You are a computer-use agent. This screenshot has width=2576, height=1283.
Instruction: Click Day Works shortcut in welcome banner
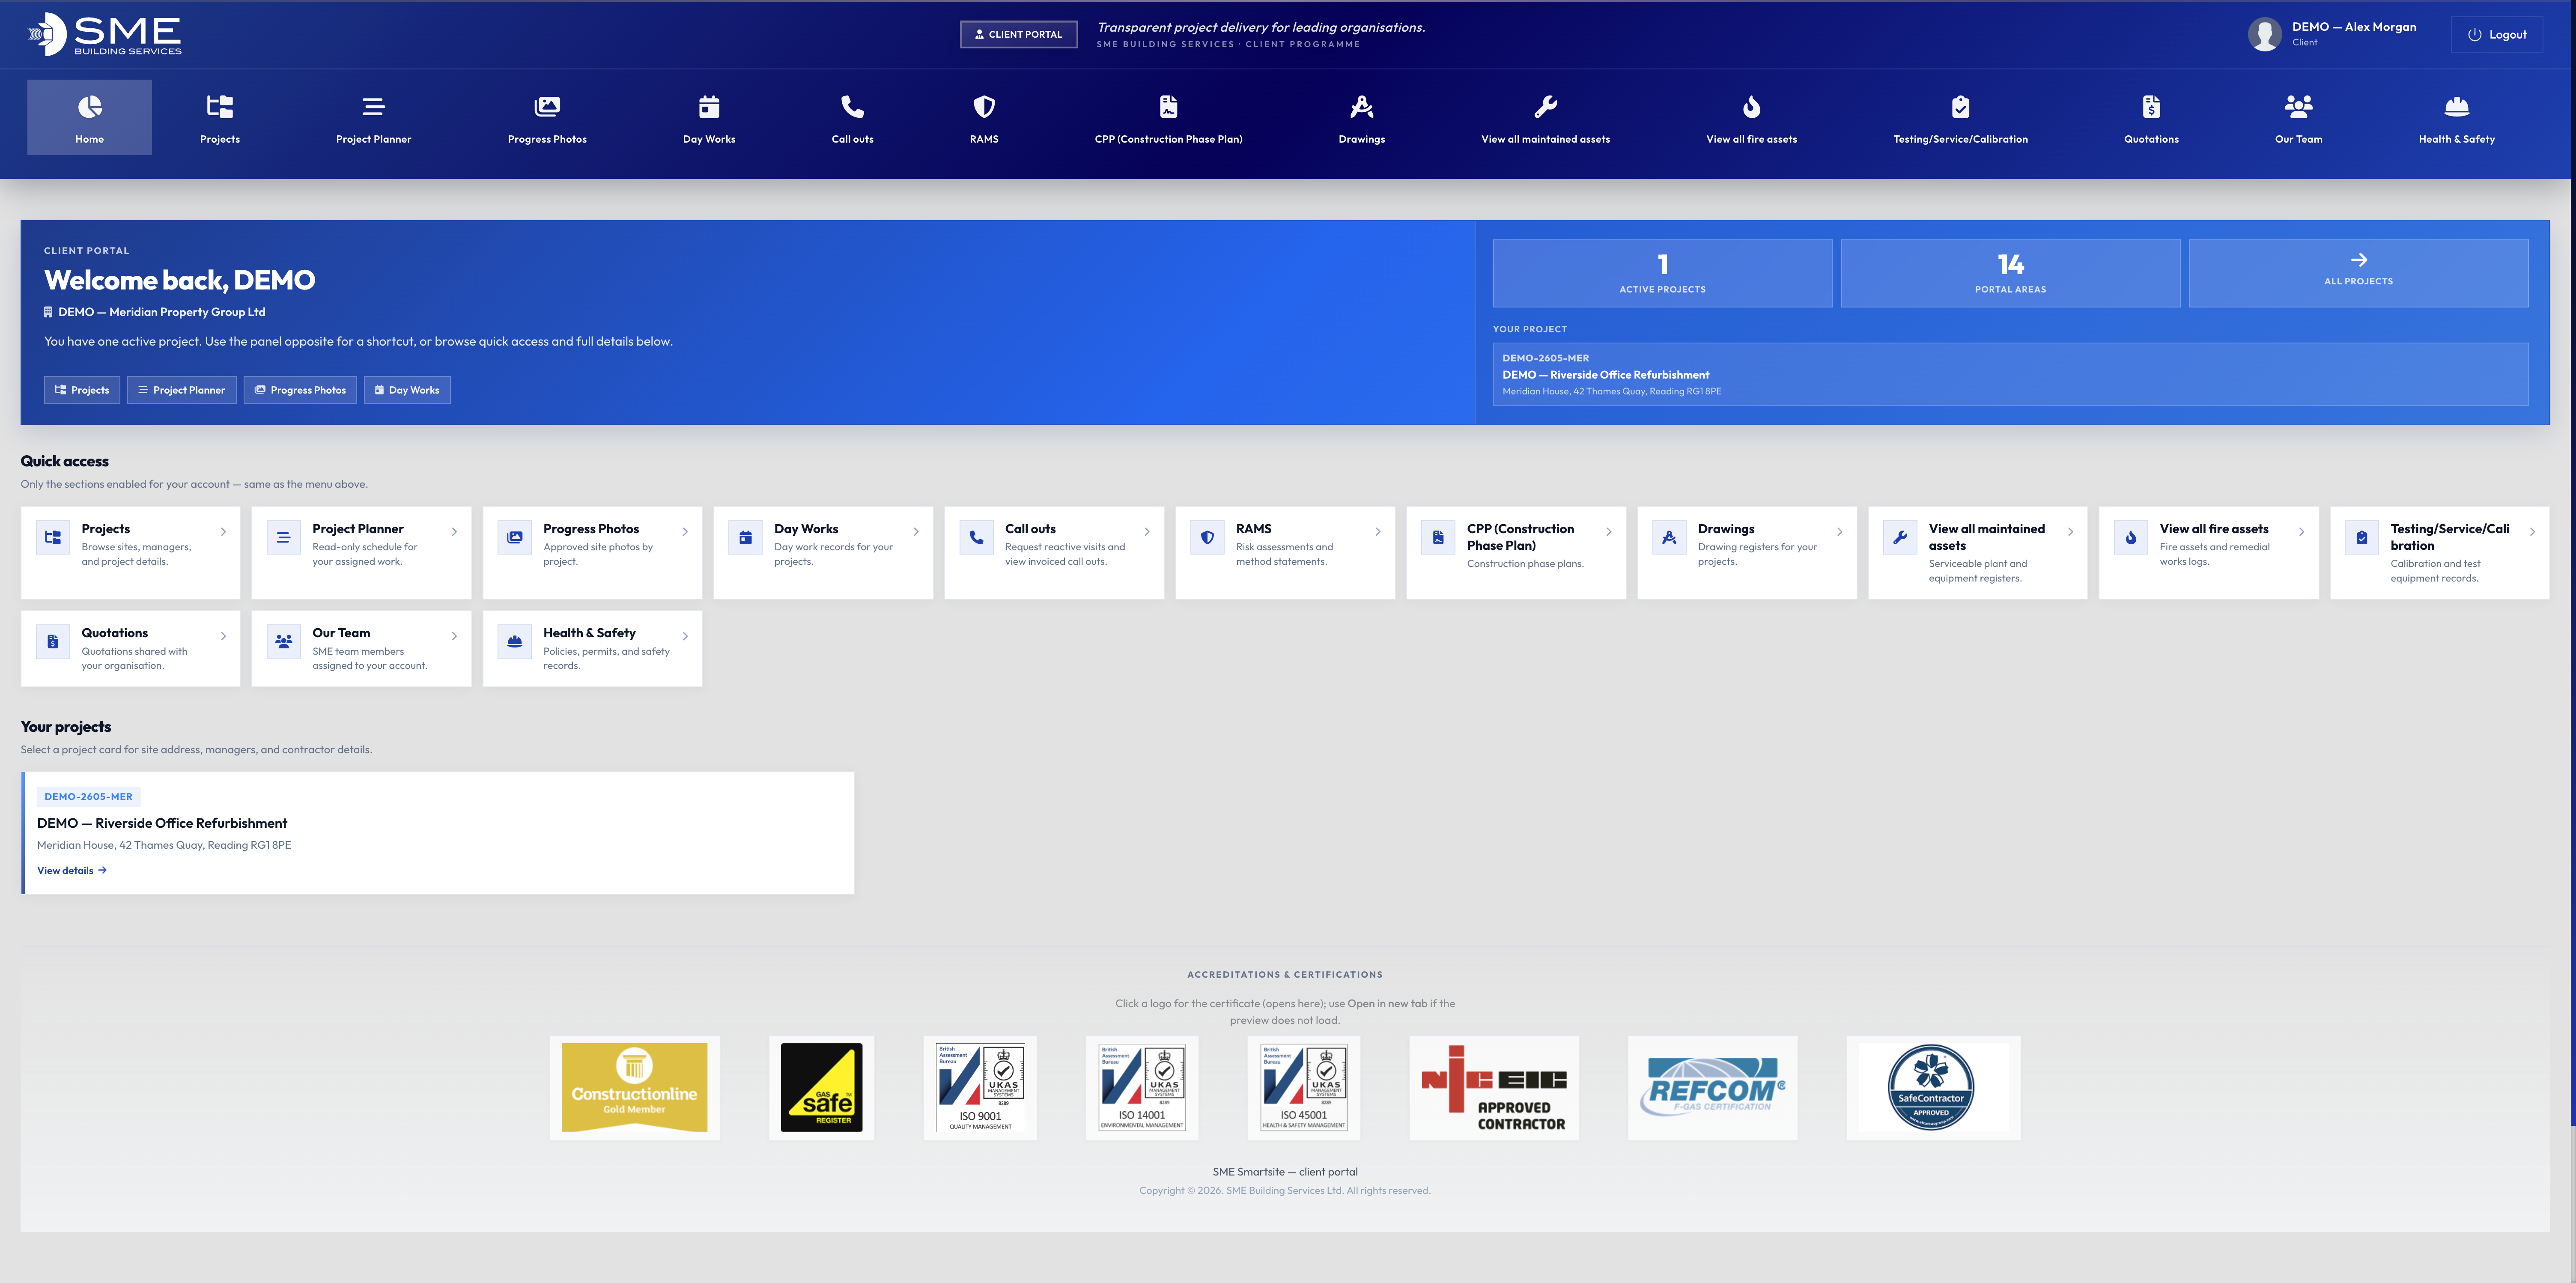pos(407,390)
